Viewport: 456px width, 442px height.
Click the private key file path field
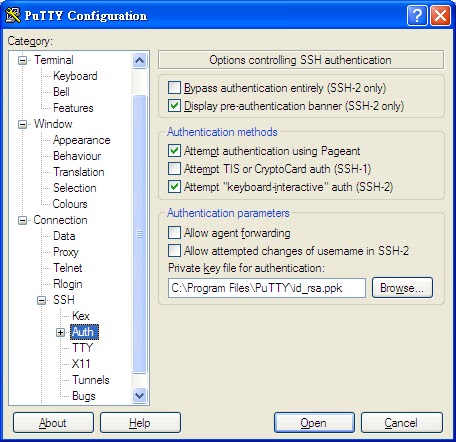(267, 288)
